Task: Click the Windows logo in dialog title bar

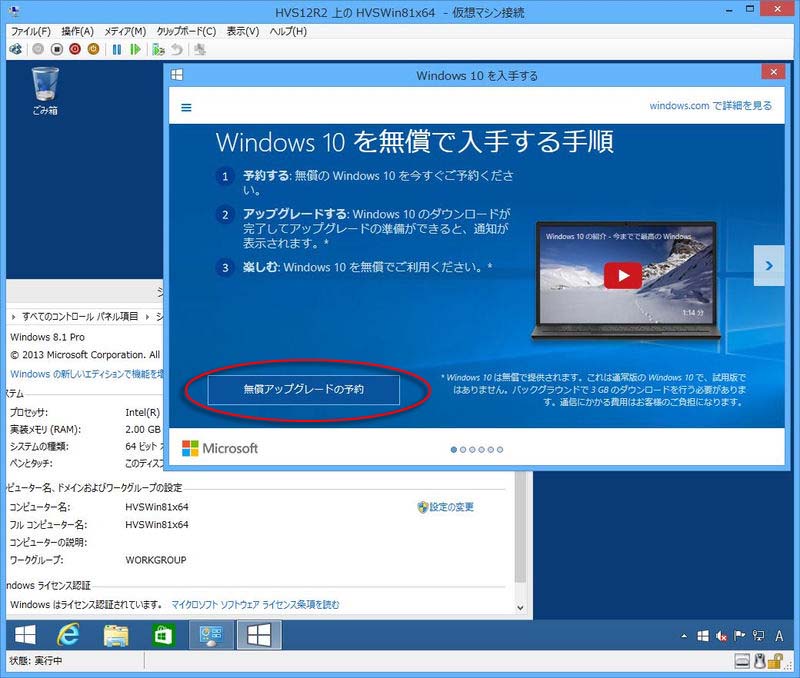Action: (177, 75)
